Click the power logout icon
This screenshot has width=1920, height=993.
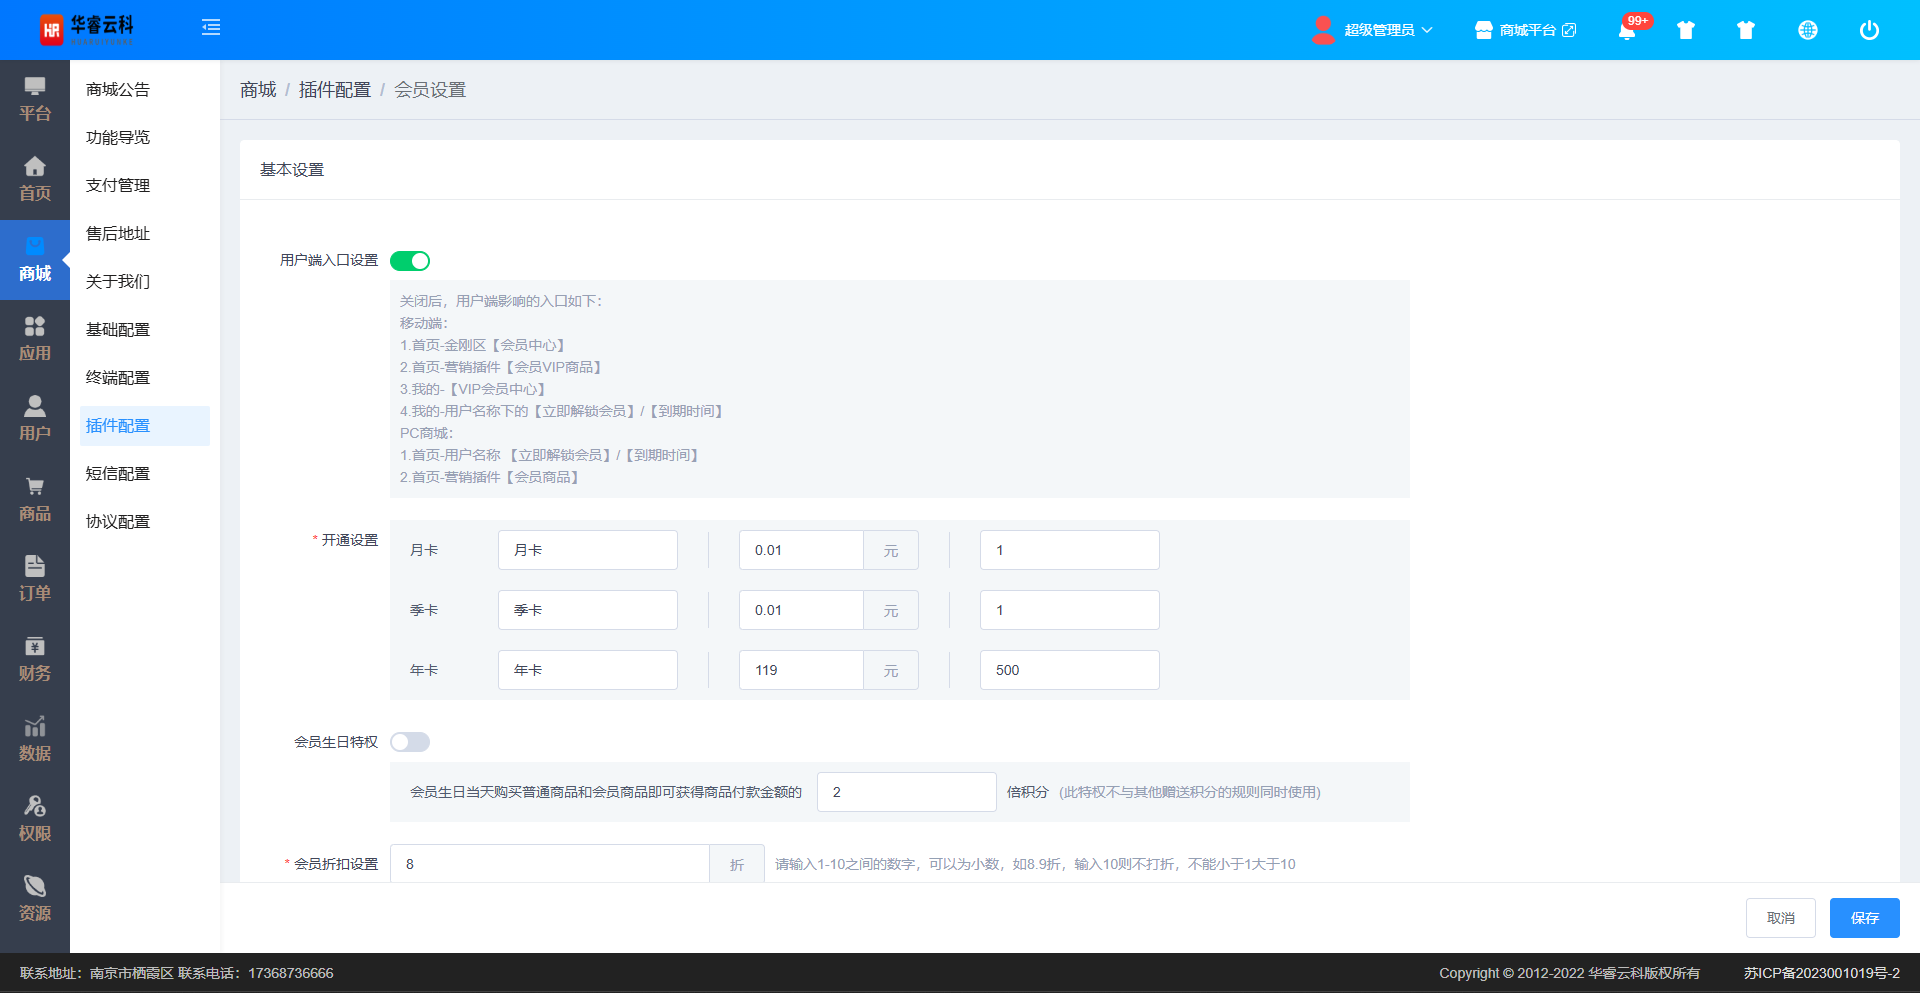[1868, 30]
